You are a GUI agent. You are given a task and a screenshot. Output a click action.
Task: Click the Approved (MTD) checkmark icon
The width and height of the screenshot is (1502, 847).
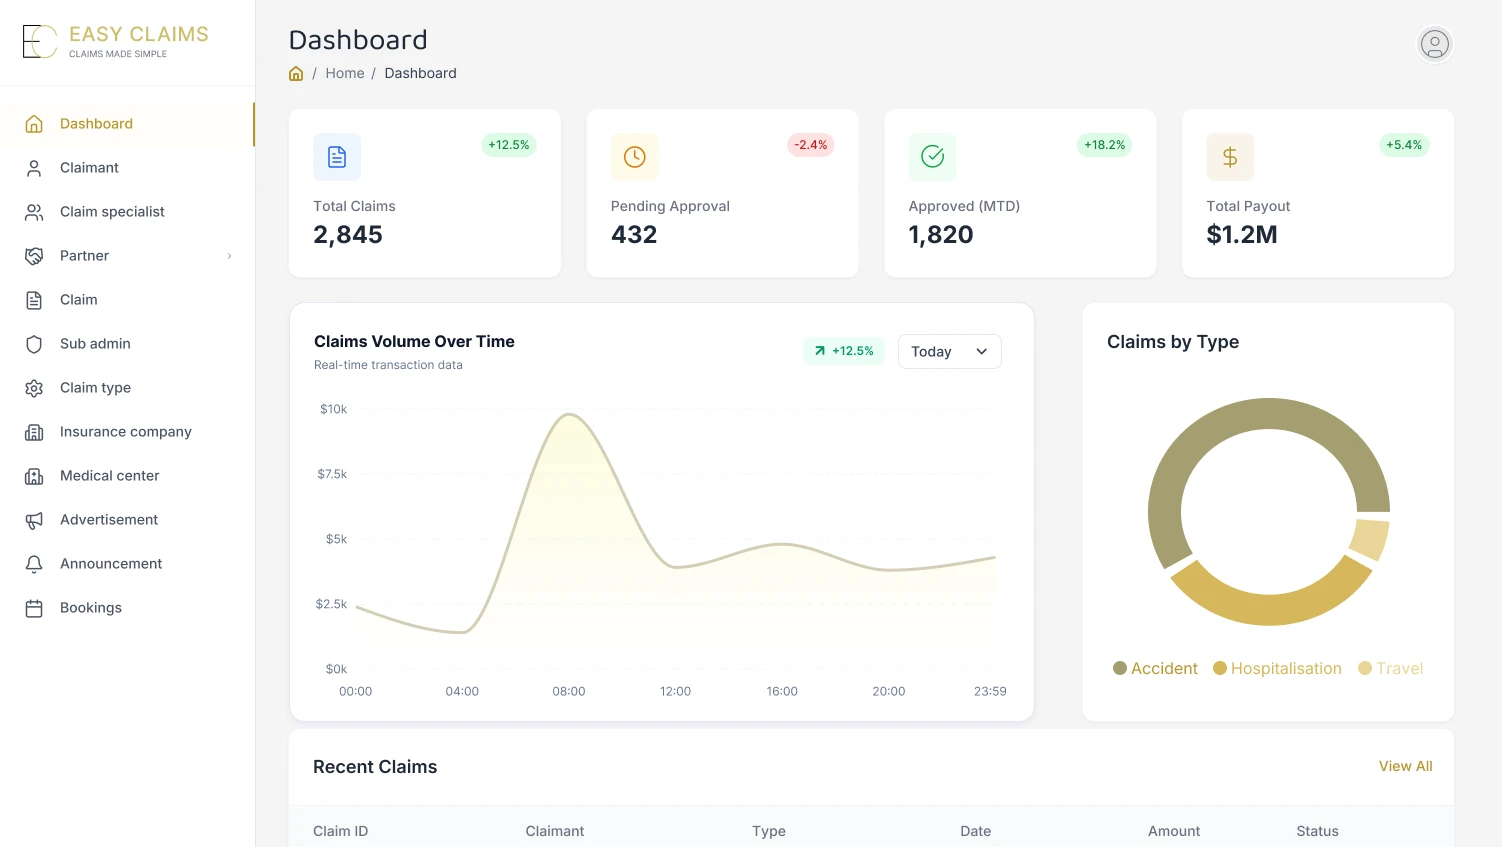[x=932, y=157]
